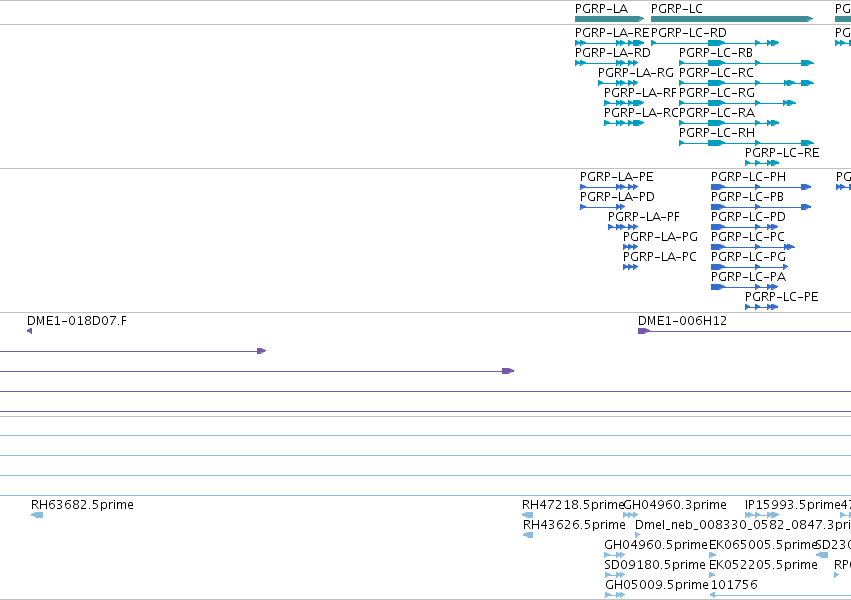Select protein PGRP-LA-PC
Image resolution: width=851 pixels, height=600 pixels.
point(631,267)
